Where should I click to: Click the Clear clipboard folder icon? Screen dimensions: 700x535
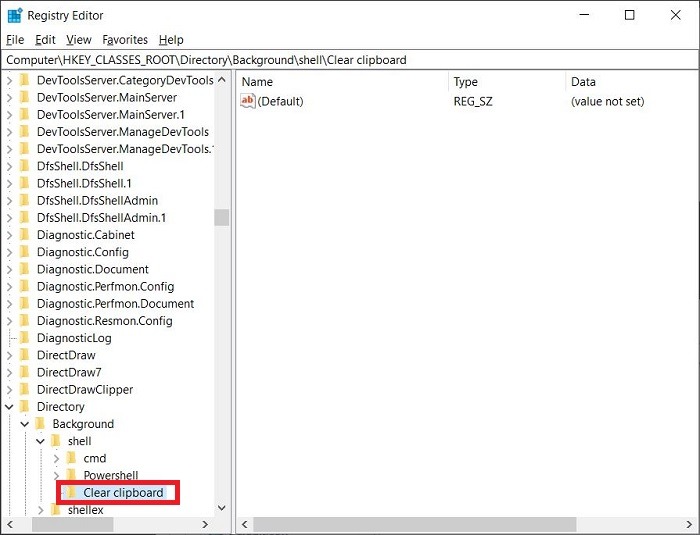[71, 493]
